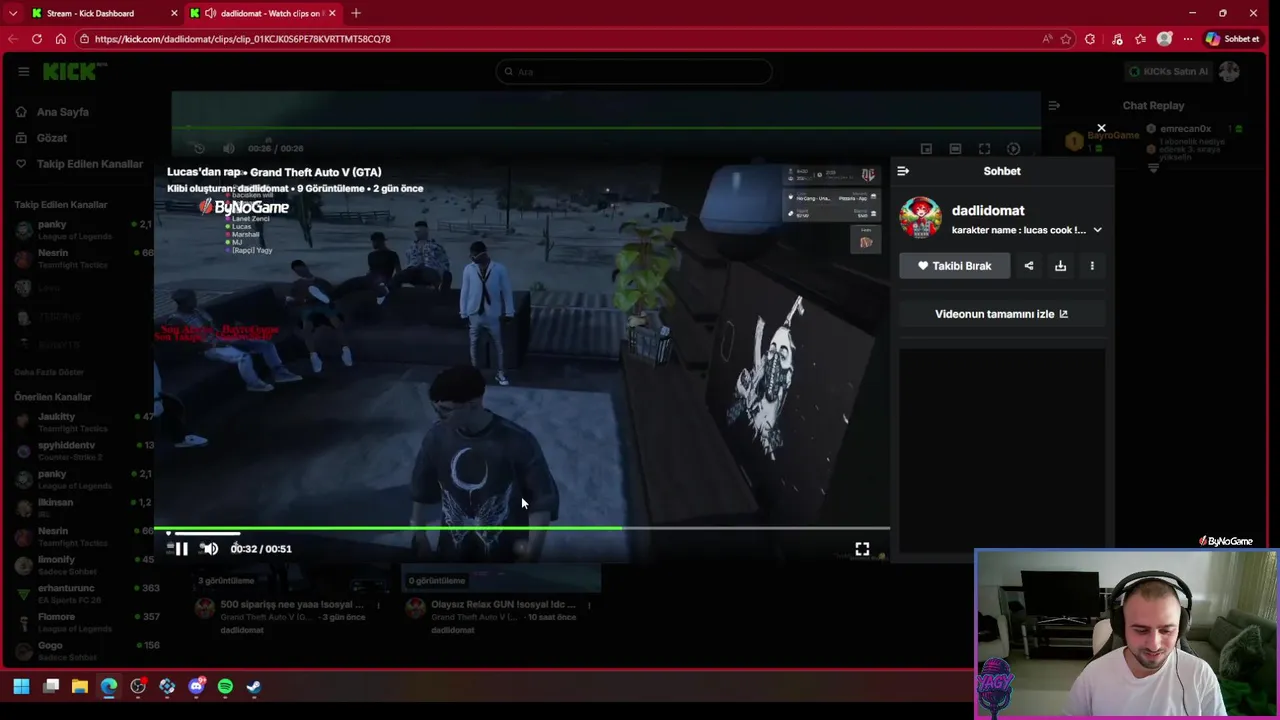Open Kick user profile avatar
Screen dimensions: 1280x720
point(1229,71)
